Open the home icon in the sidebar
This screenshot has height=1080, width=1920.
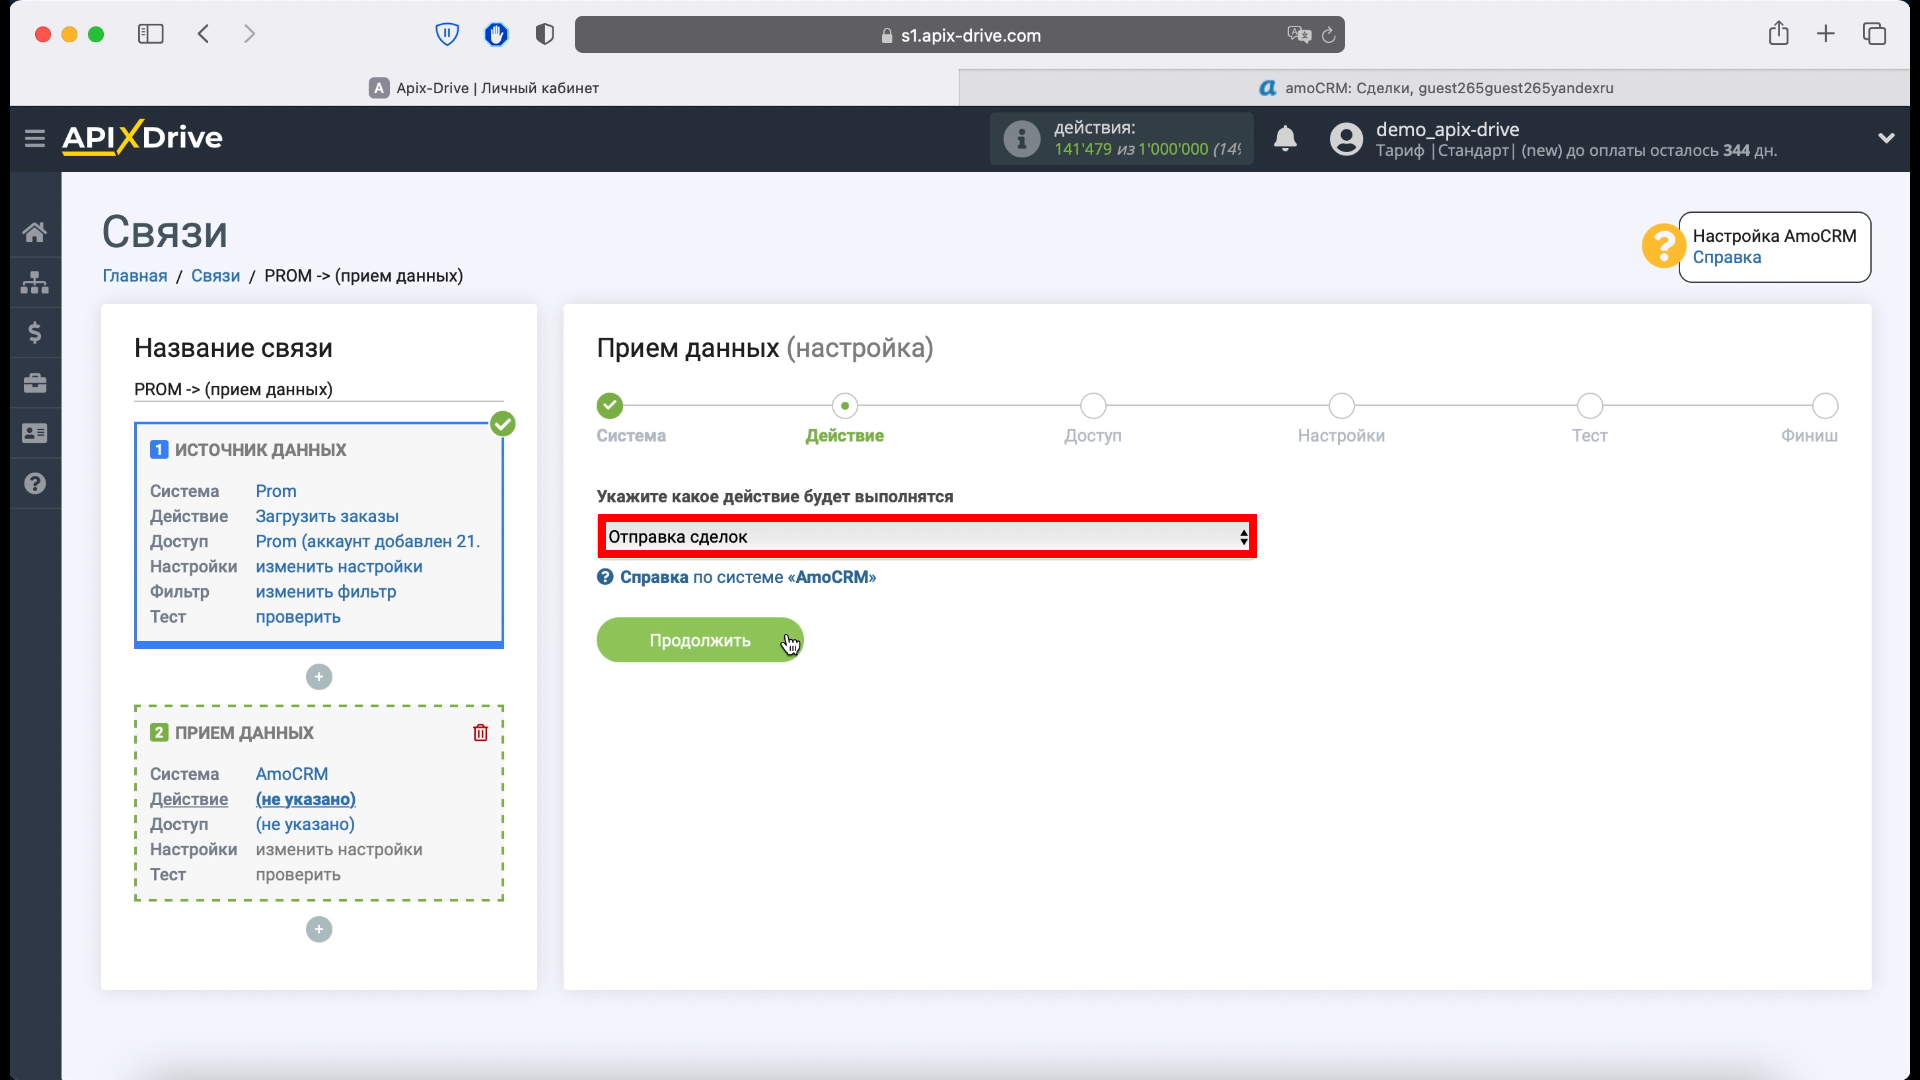pyautogui.click(x=35, y=232)
